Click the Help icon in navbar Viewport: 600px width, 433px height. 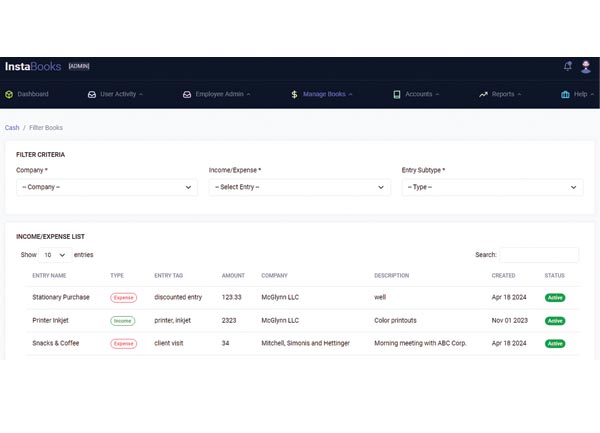click(565, 95)
